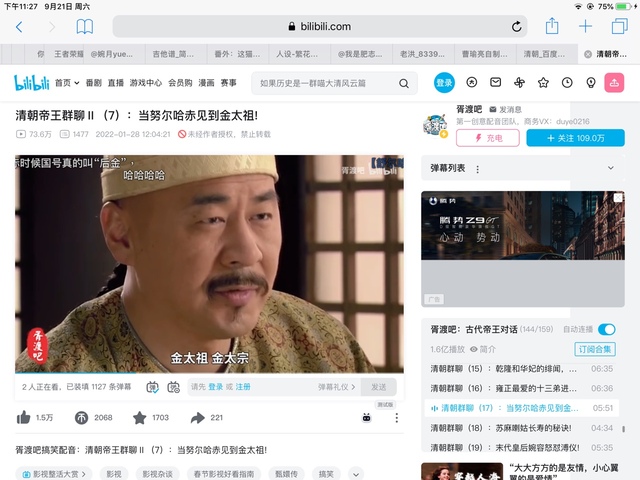Image resolution: width=640 pixels, height=480 pixels.
Task: Open Safari share sheet icon
Action: 551,27
